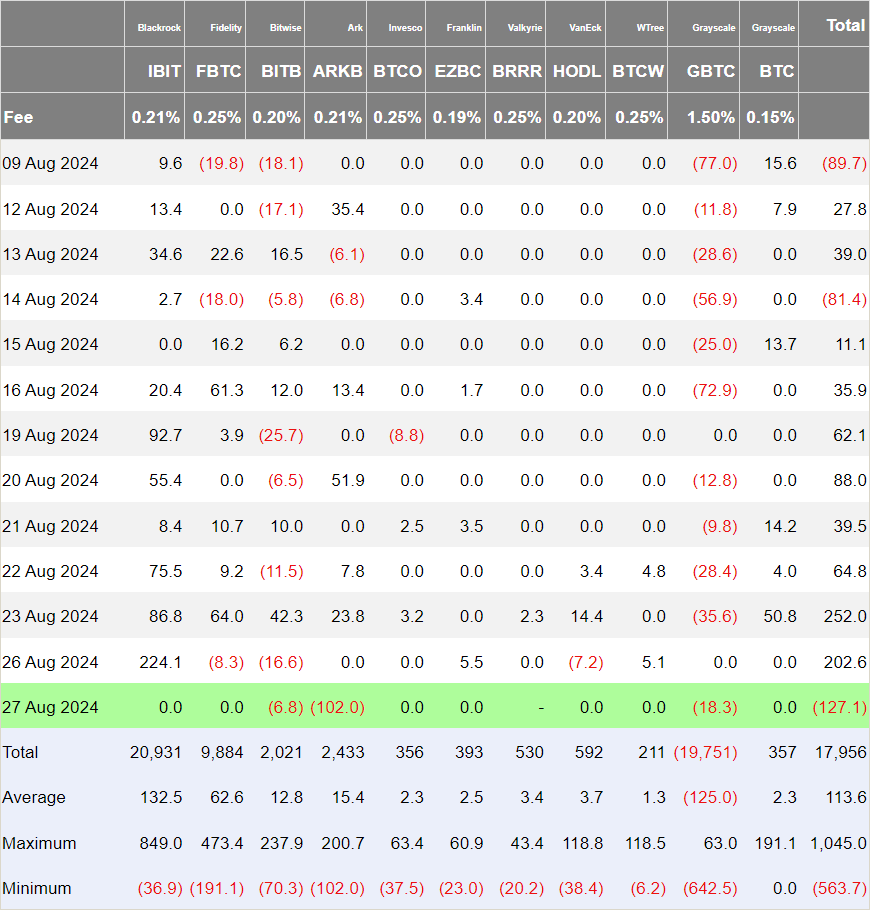Click the BTCW ticker header

point(638,71)
